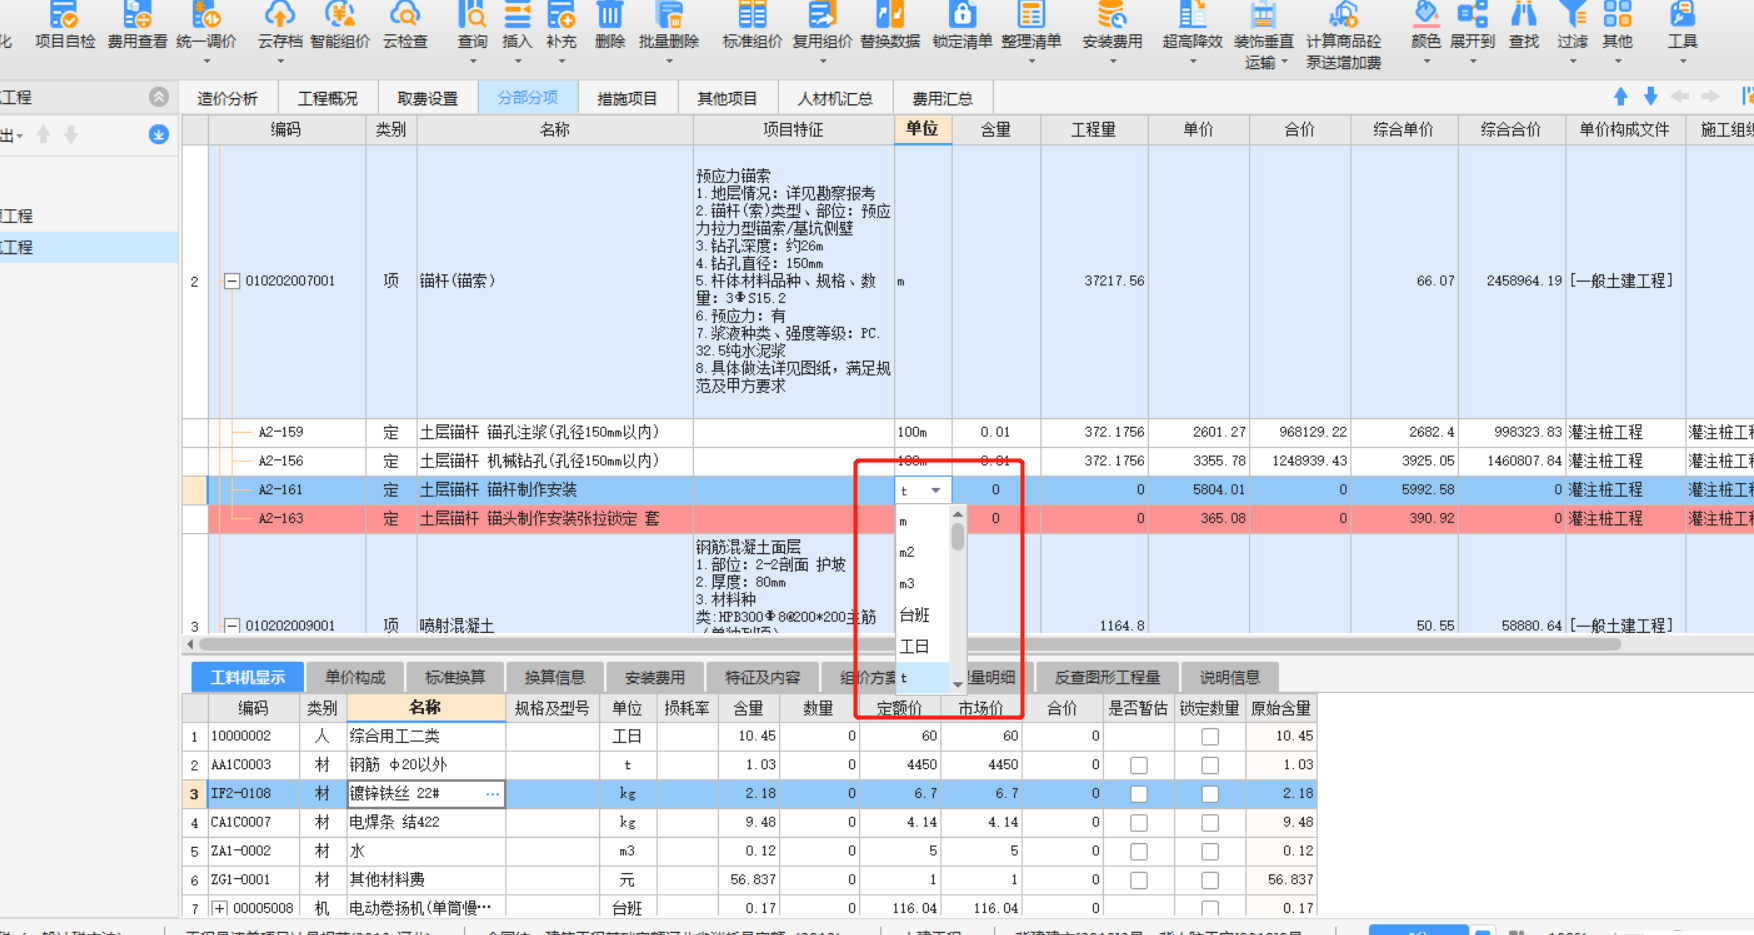Open the 工具 toolbar menu
The height and width of the screenshot is (935, 1754).
coord(1682,15)
